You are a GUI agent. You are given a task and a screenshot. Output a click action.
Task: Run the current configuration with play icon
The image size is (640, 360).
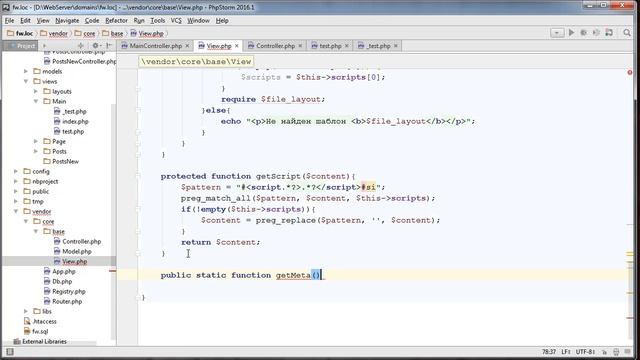[x=571, y=33]
